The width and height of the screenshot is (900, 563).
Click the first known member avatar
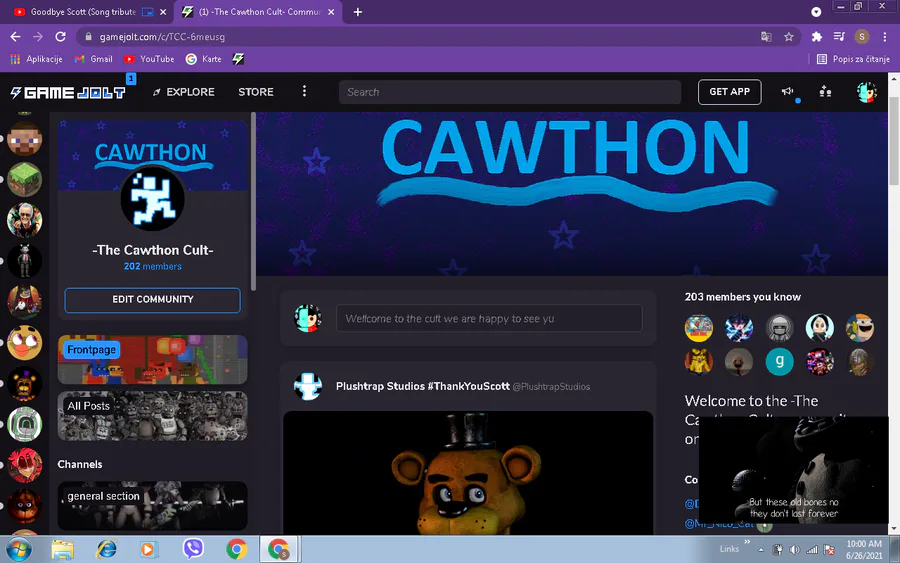pyautogui.click(x=699, y=328)
